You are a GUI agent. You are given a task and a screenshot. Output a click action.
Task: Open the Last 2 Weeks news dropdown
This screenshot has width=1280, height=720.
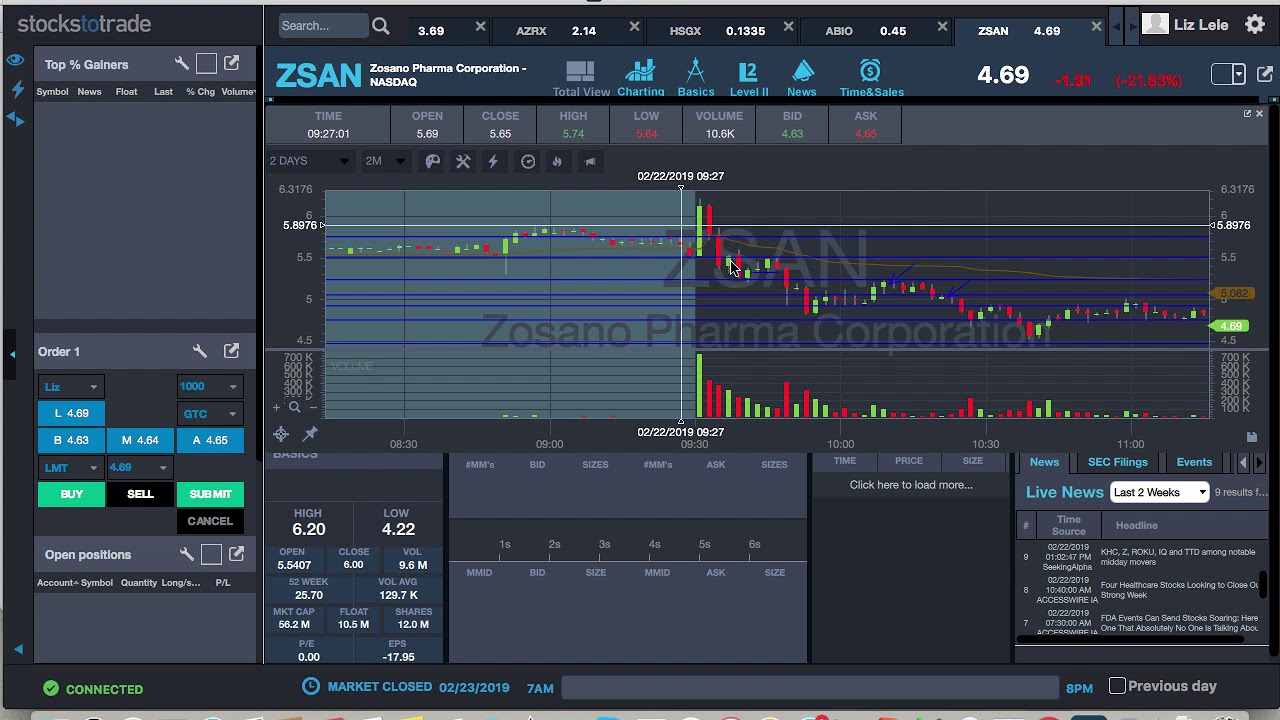[1160, 492]
